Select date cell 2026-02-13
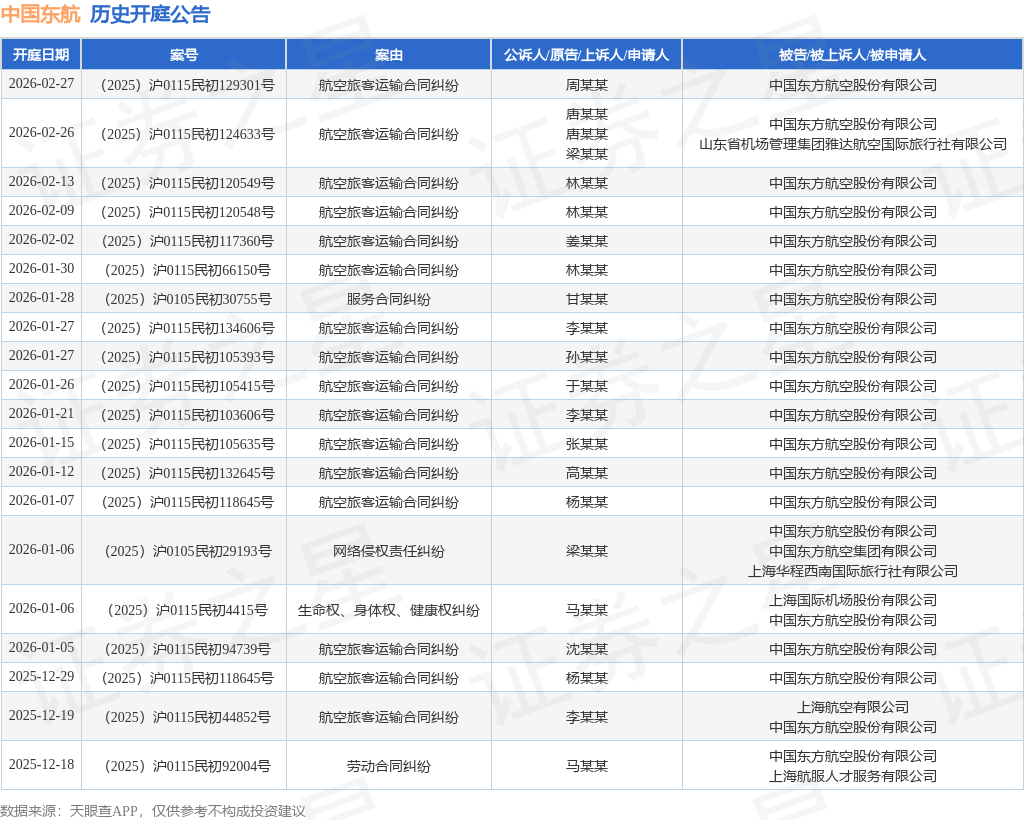Image resolution: width=1024 pixels, height=820 pixels. pos(41,181)
